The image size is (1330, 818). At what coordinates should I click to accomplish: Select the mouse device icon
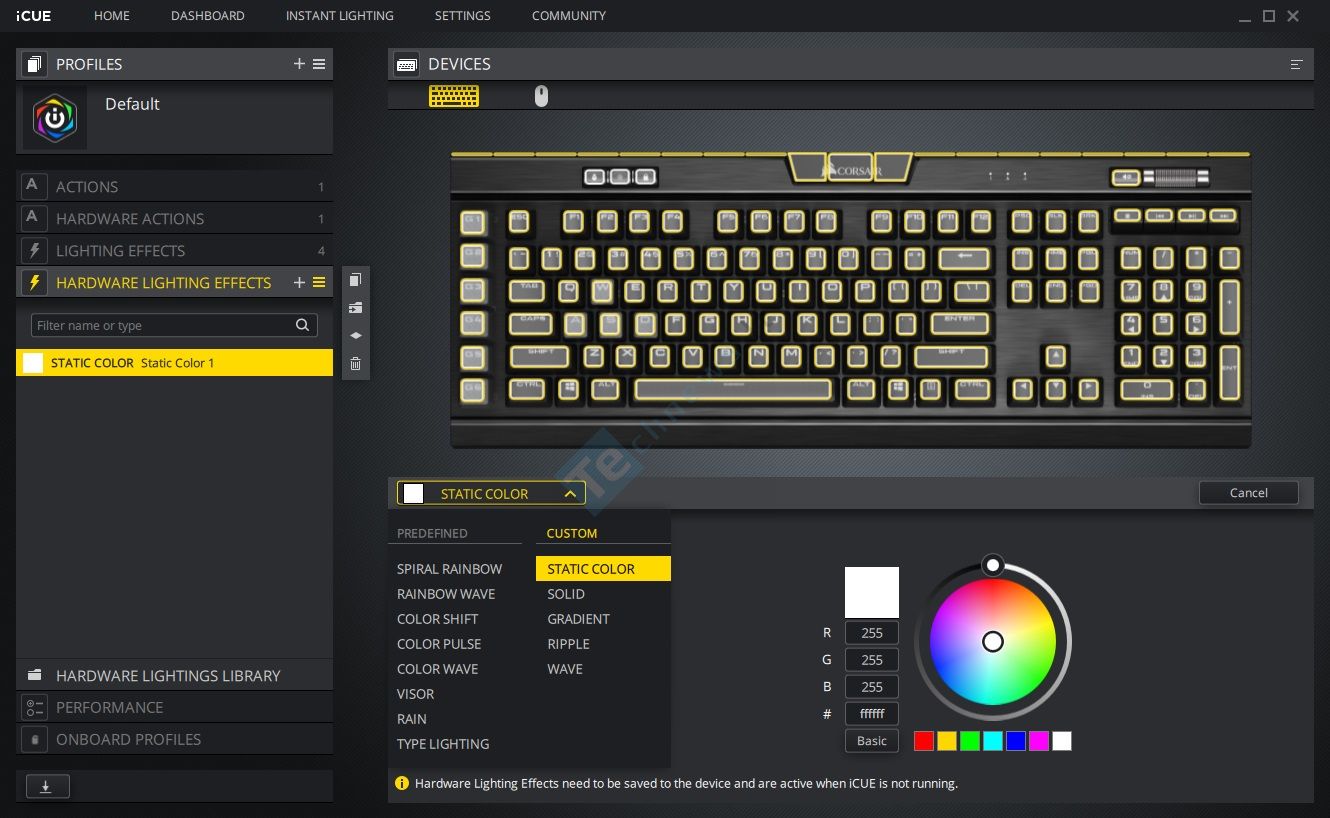pyautogui.click(x=541, y=96)
